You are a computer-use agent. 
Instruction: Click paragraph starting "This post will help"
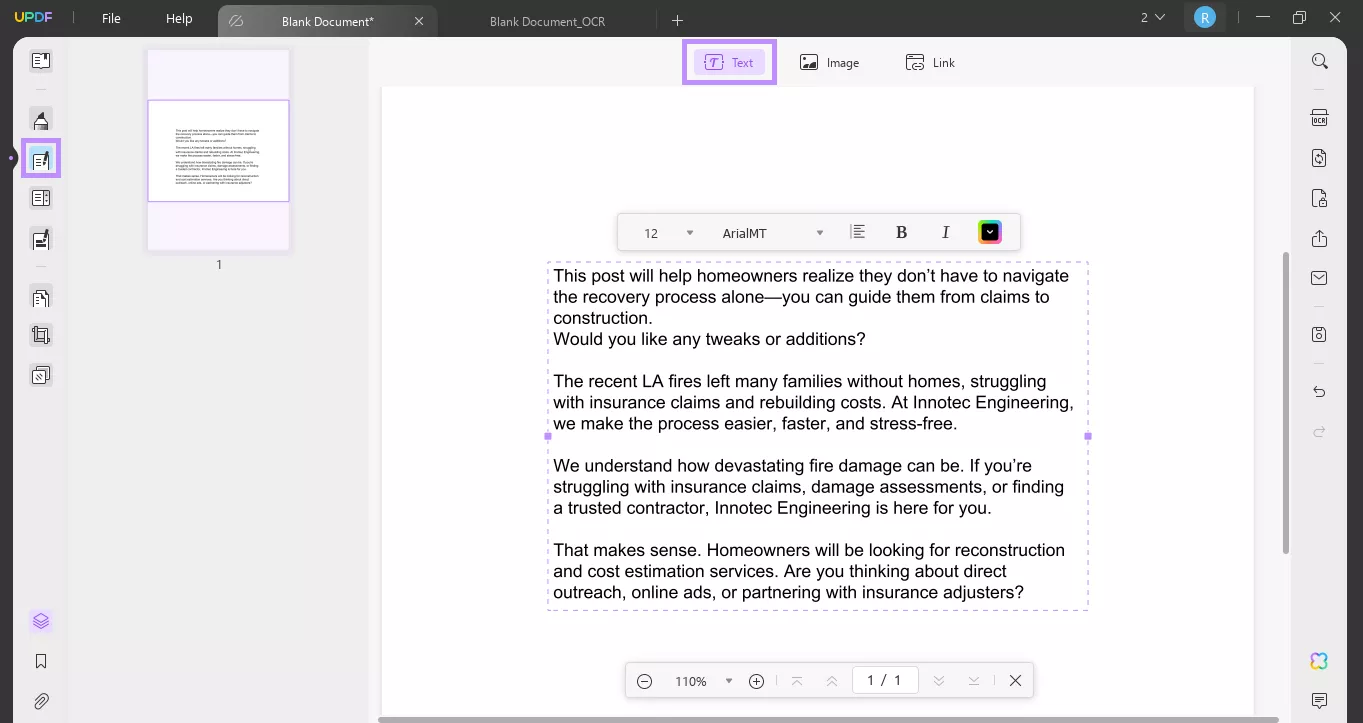coord(811,297)
